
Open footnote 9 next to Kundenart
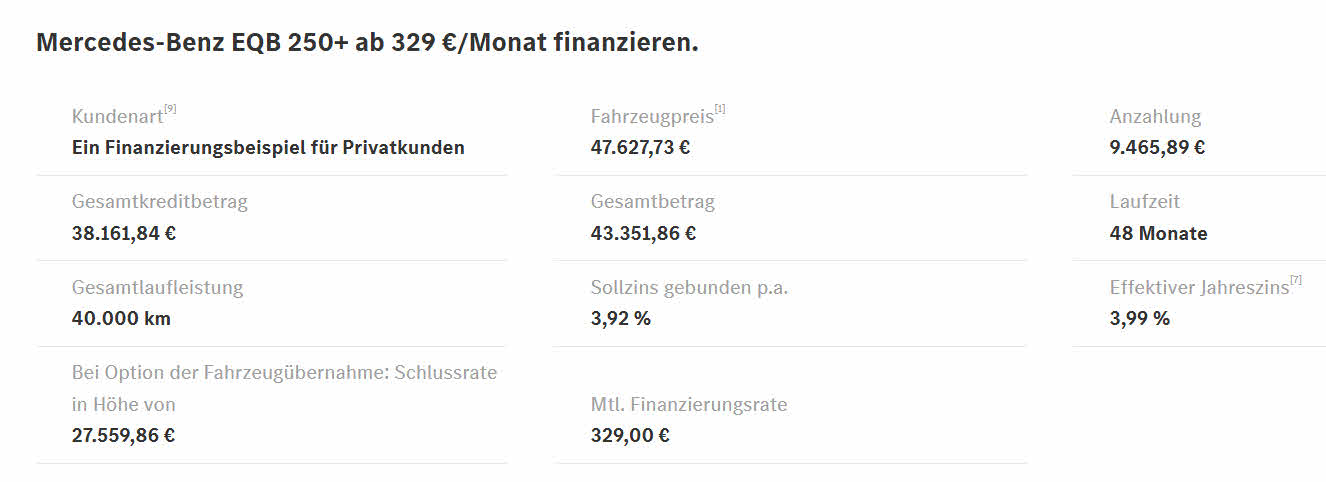[x=171, y=109]
